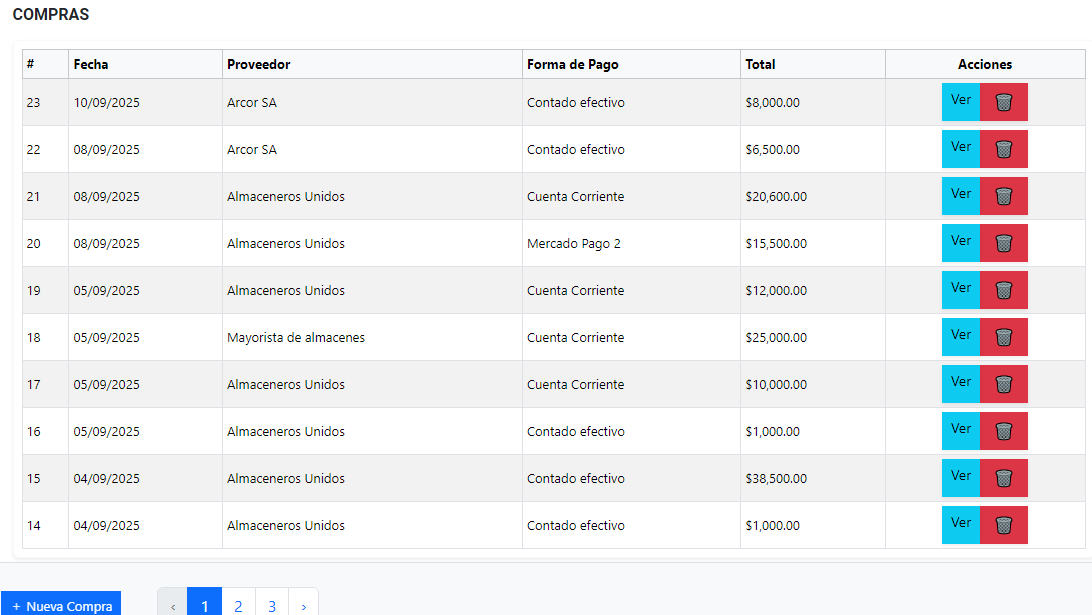Viewport: 1092px width, 615px height.
Task: Select current page 1 in pagination
Action: point(205,605)
